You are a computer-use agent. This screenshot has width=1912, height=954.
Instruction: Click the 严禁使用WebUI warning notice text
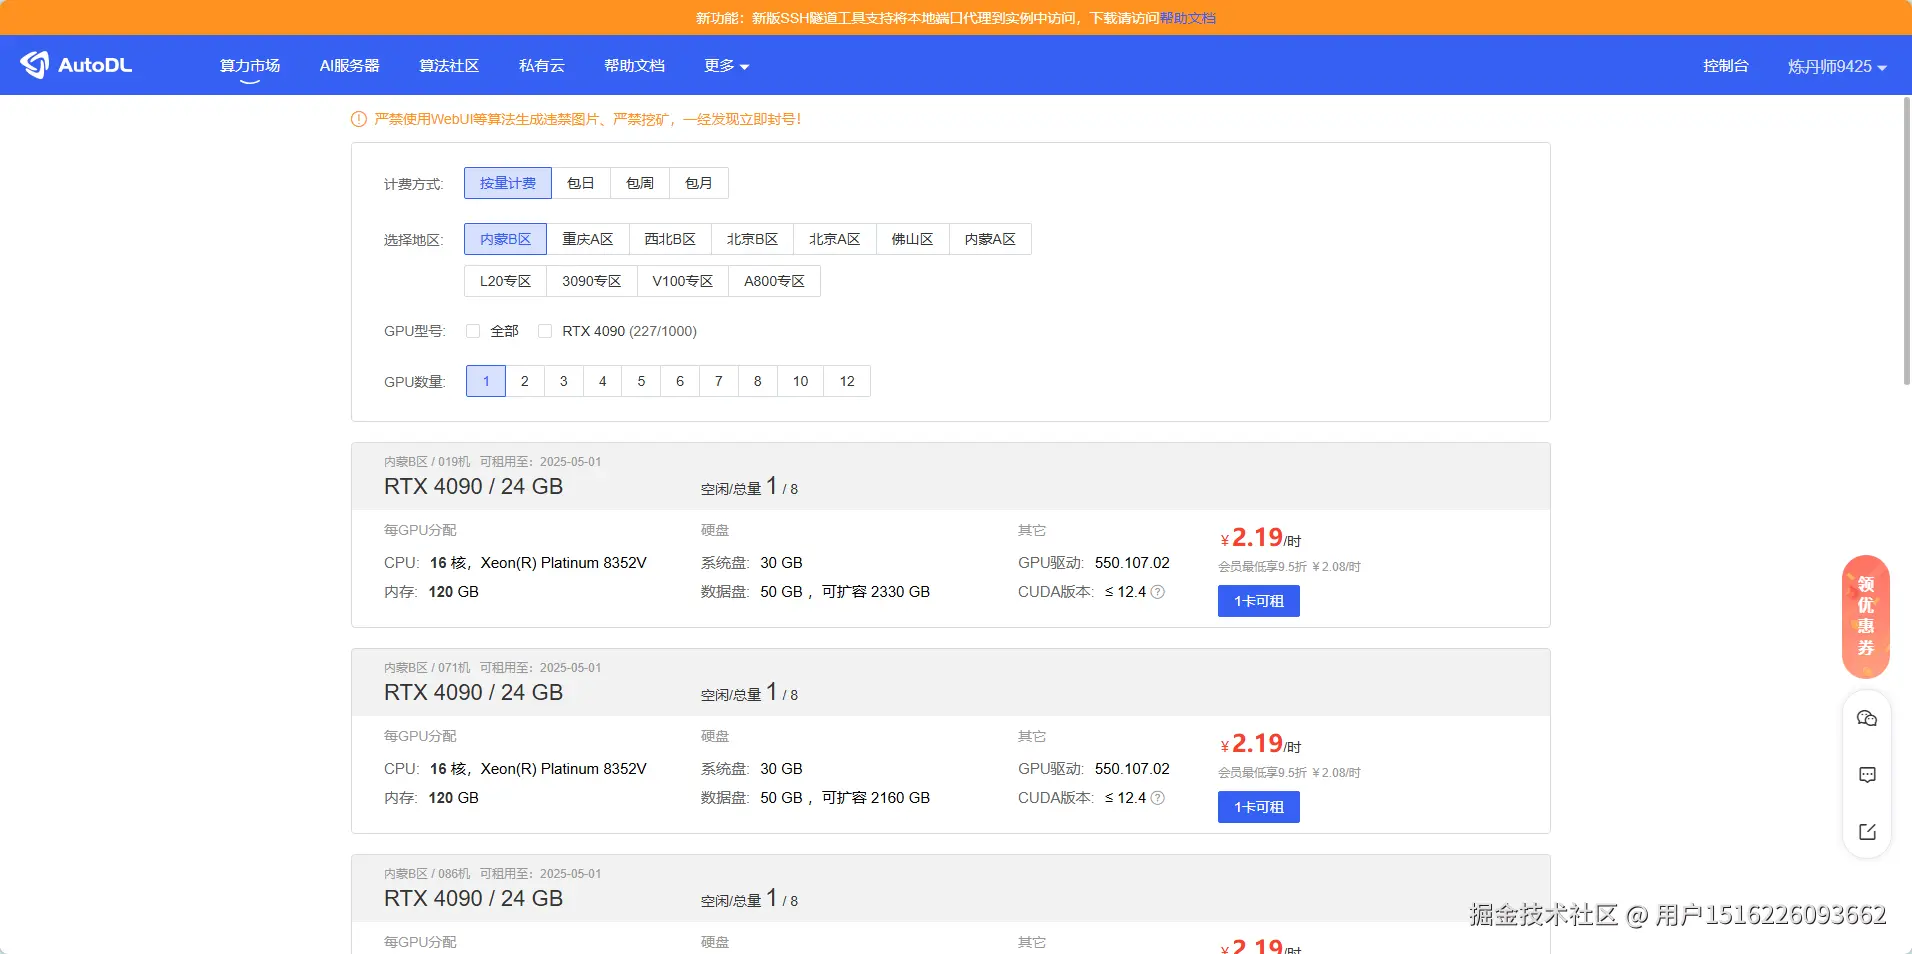click(x=588, y=119)
